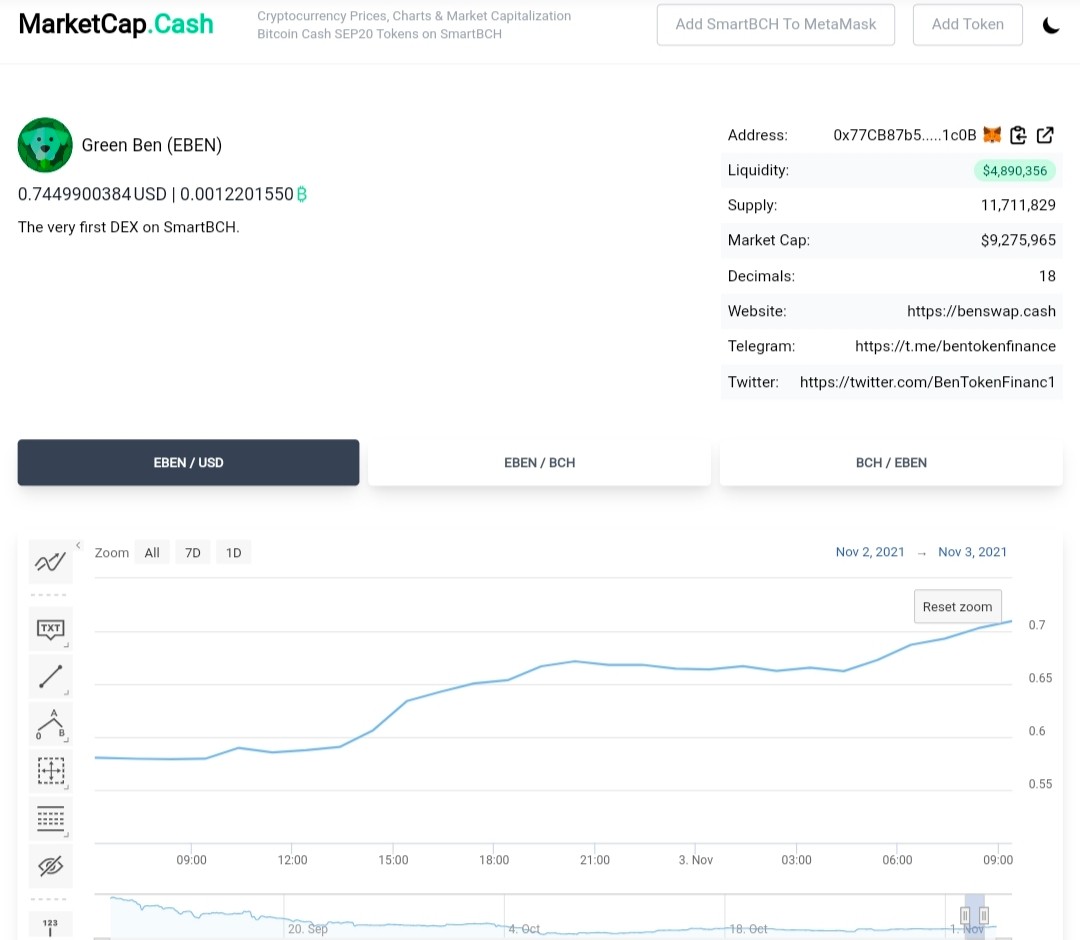Switch to the BCH / EBEN tab
This screenshot has width=1080, height=940.
pos(891,463)
